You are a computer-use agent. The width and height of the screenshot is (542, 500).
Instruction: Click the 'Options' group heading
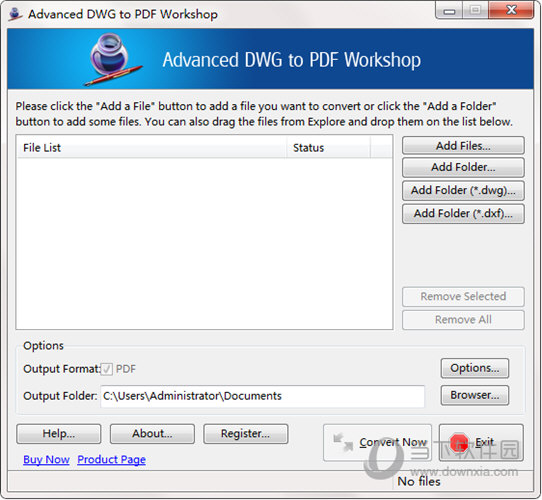43,345
